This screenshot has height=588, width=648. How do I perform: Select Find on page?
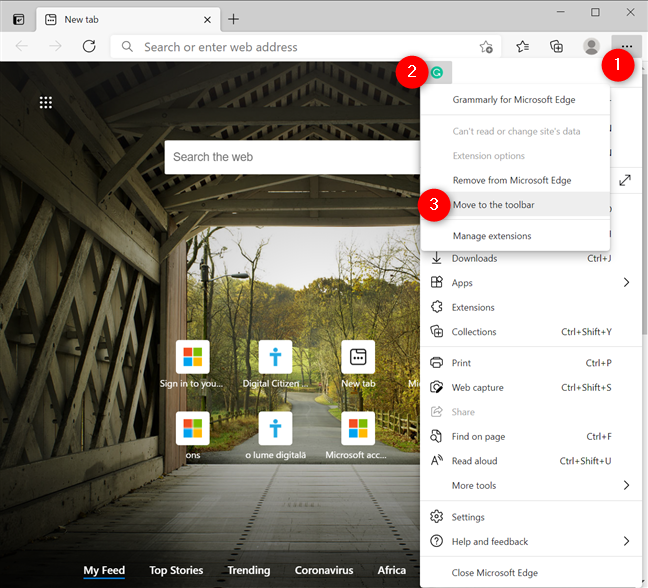[531, 436]
